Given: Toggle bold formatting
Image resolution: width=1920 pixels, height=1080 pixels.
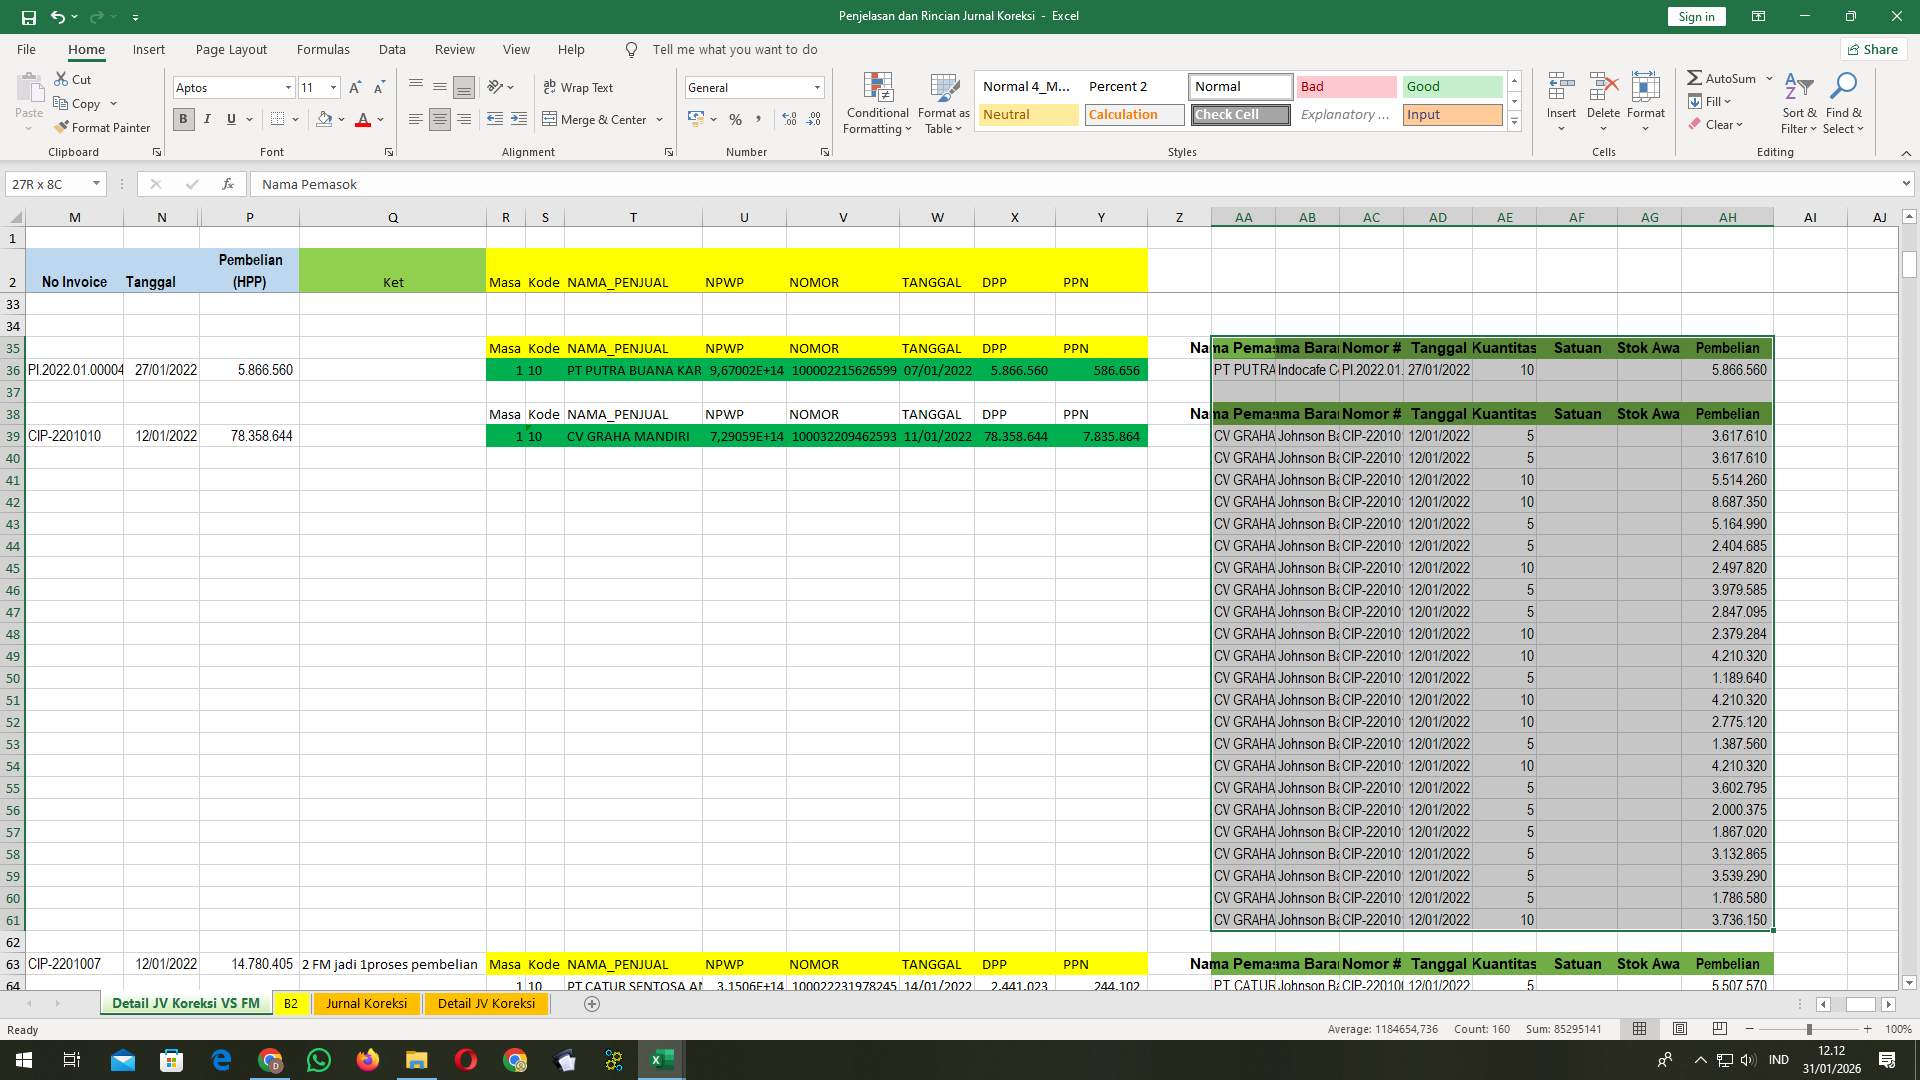Looking at the screenshot, I should click(183, 119).
